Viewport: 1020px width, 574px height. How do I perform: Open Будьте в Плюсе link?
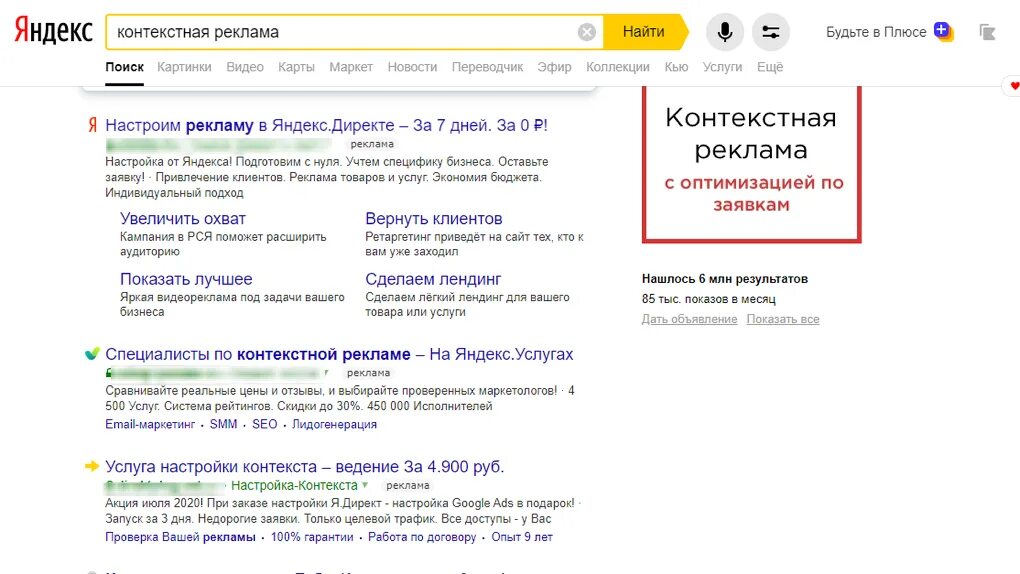(x=876, y=32)
